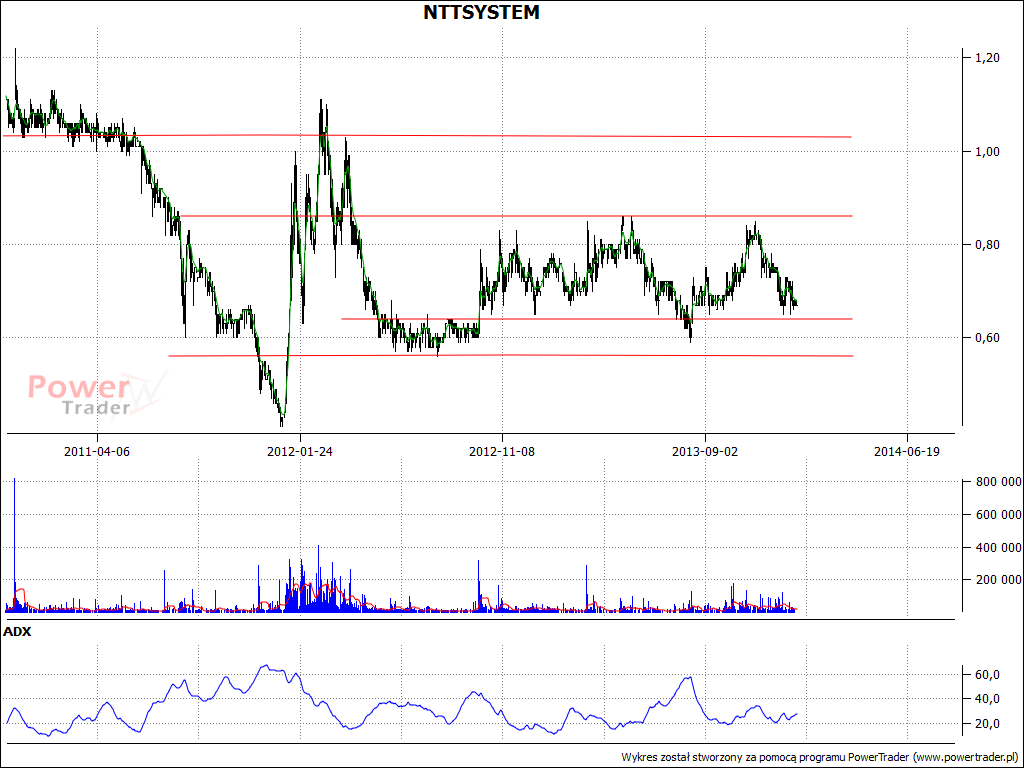This screenshot has height=768, width=1024.
Task: Click the ADX indicator label
Action: [17, 632]
